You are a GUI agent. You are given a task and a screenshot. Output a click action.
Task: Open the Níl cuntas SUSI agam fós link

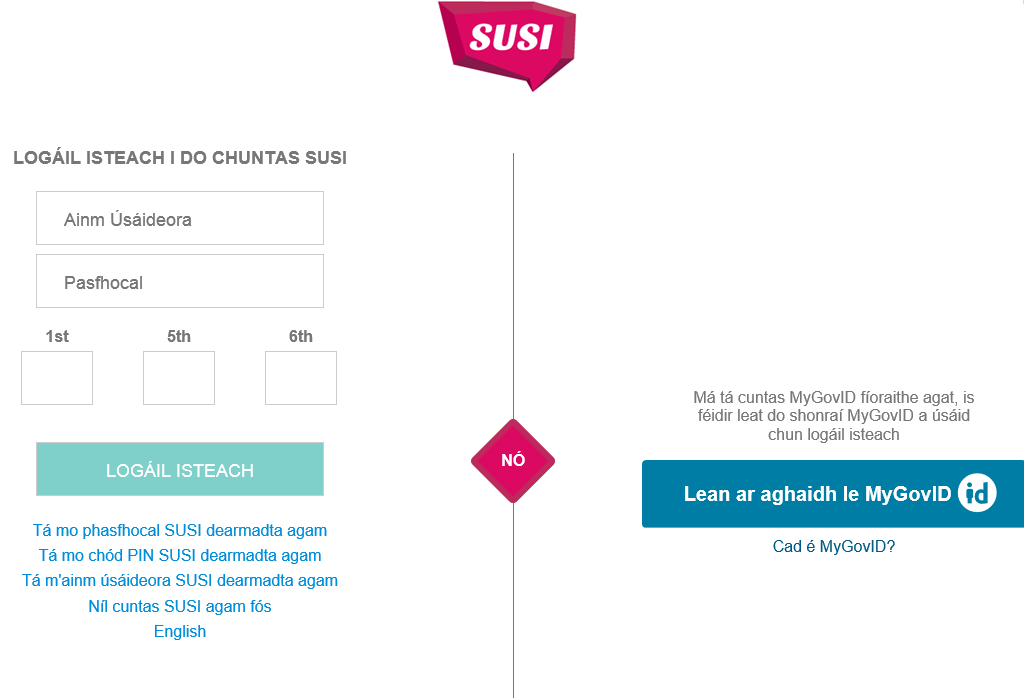(x=180, y=606)
